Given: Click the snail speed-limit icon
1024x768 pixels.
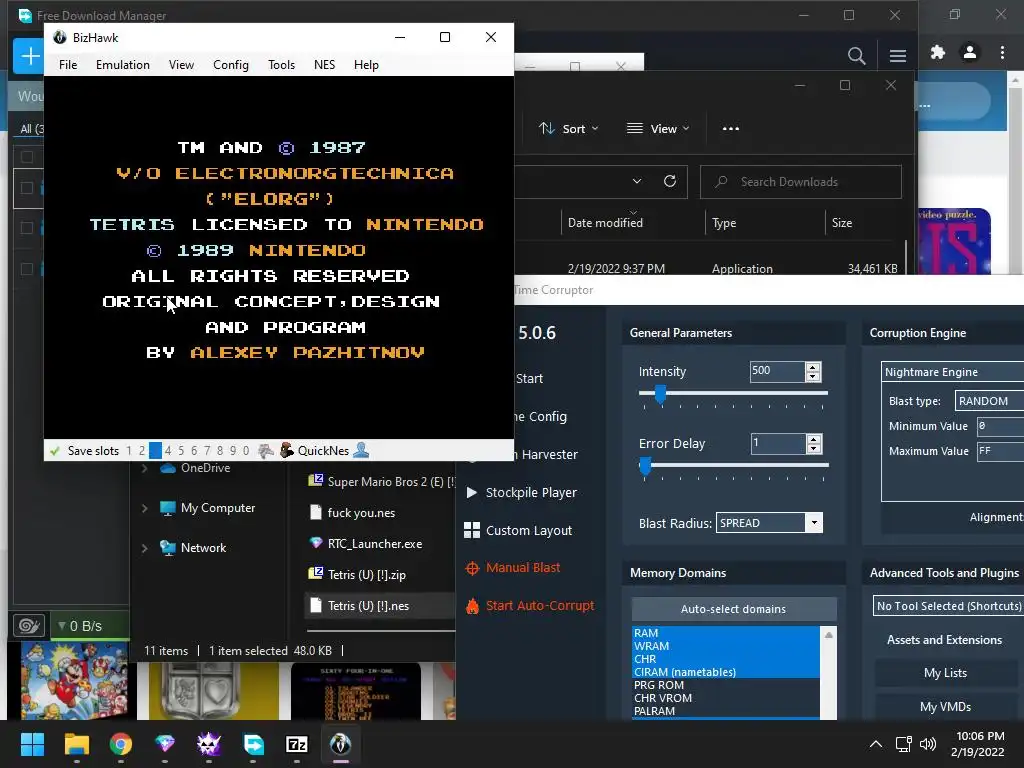Looking at the screenshot, I should pyautogui.click(x=29, y=626).
